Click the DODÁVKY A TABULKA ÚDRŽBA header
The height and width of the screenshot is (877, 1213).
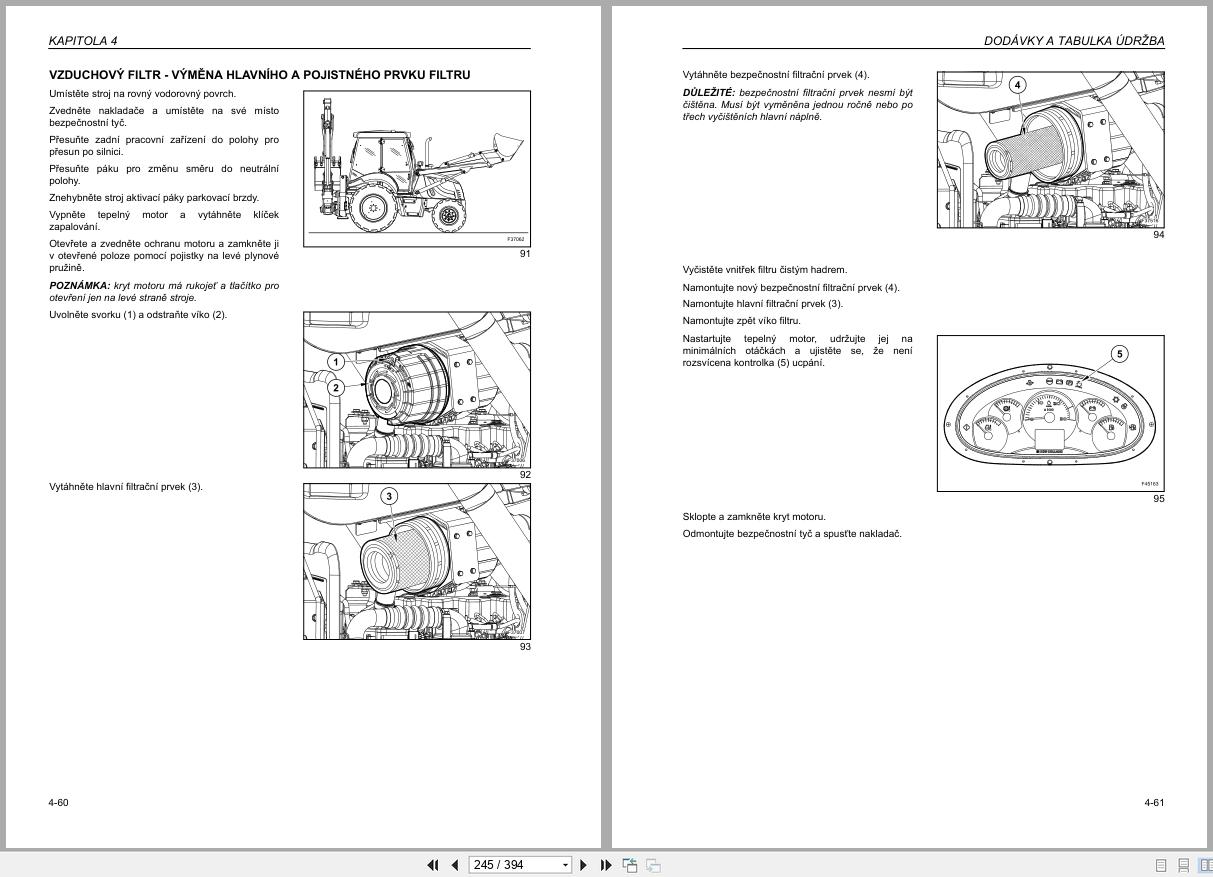tap(1074, 41)
